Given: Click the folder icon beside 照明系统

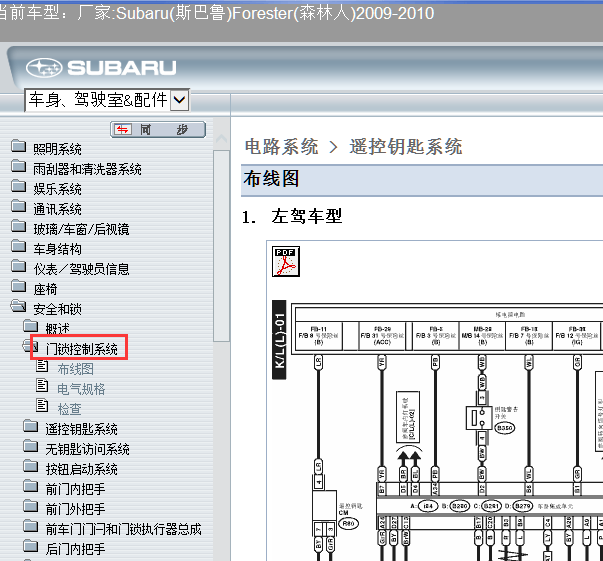Looking at the screenshot, I should 18,146.
